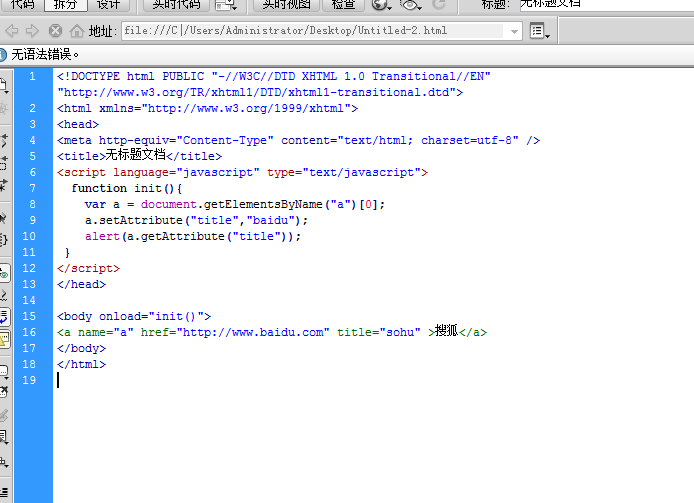Click line number 1 in the gutter
The height and width of the screenshot is (503, 694).
coord(32,76)
